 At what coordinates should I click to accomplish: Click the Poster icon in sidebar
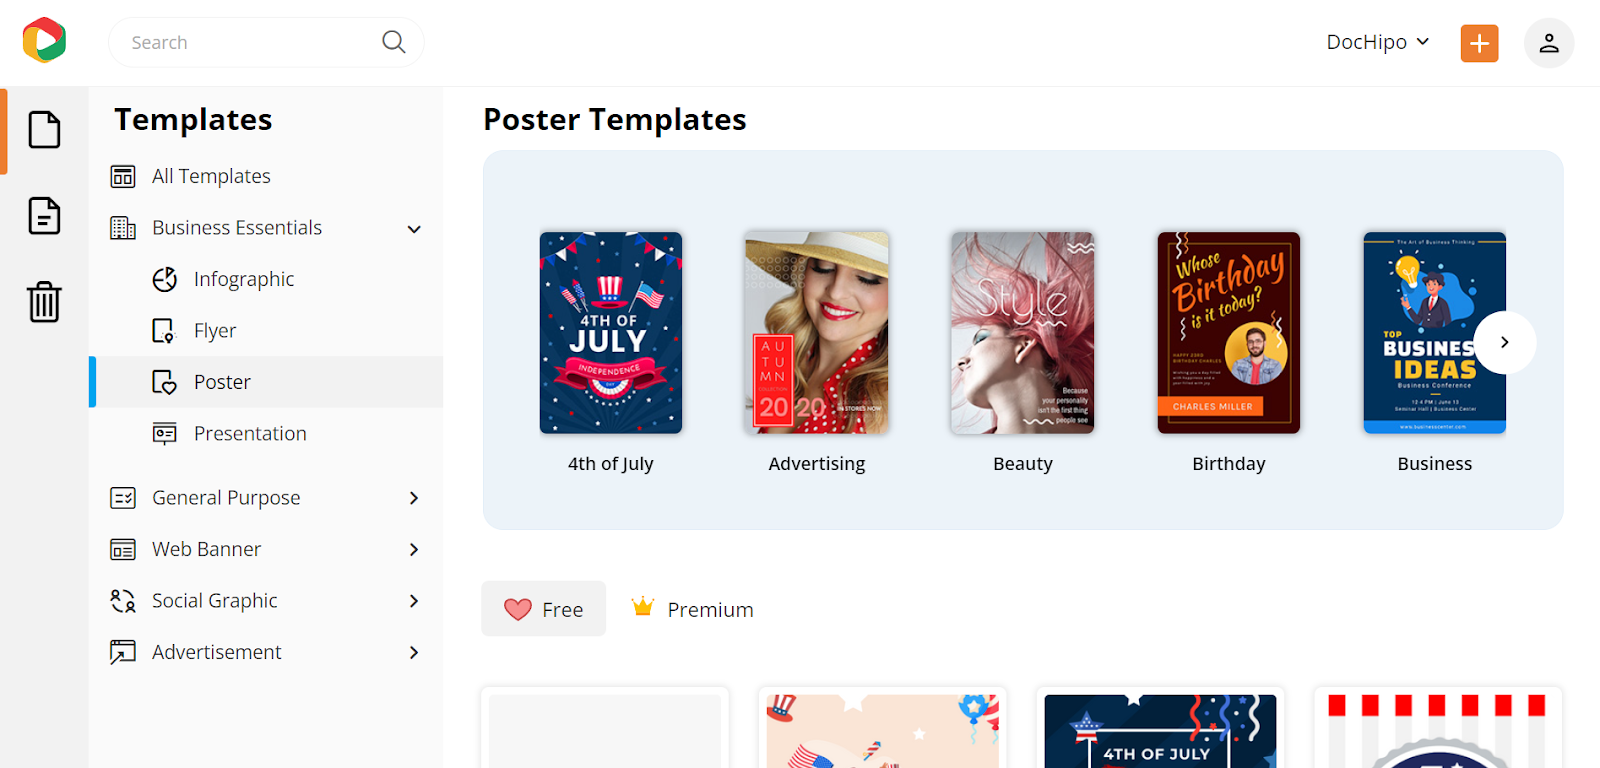[164, 382]
